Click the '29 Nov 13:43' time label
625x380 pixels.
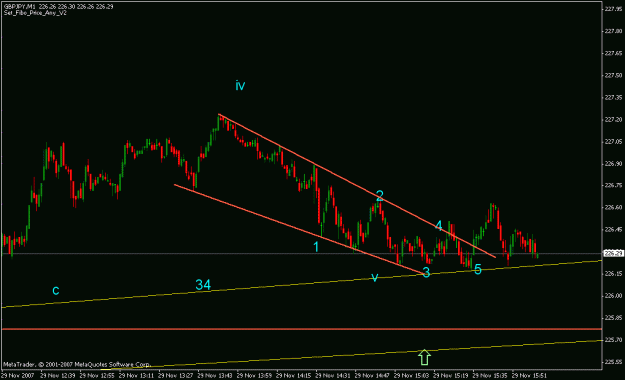[x=215, y=375]
